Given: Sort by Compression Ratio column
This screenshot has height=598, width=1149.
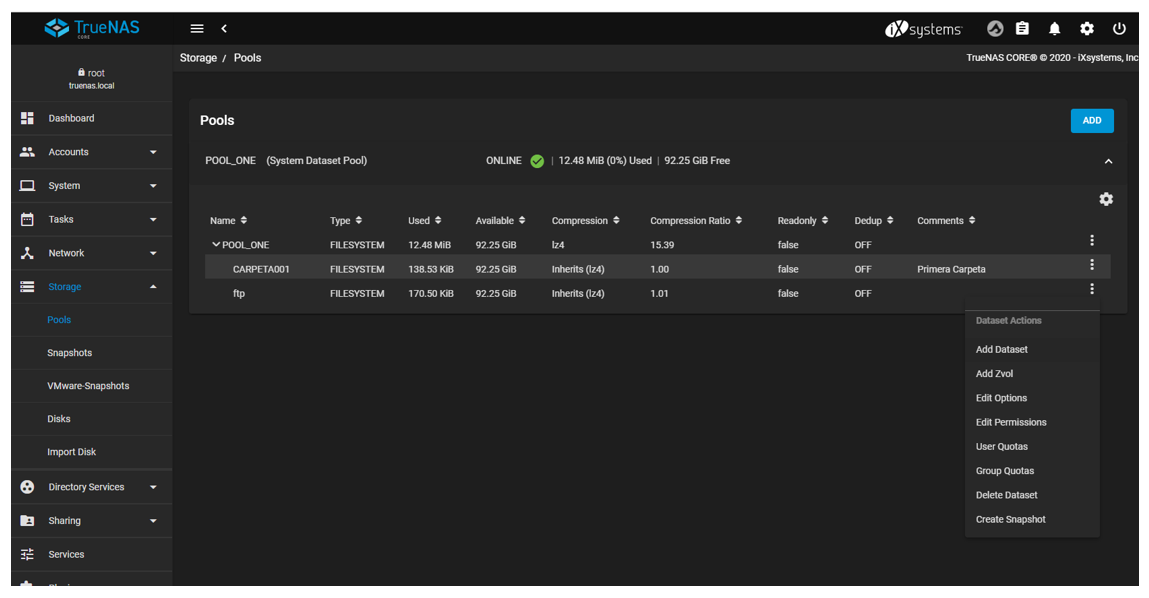Looking at the screenshot, I should click(695, 221).
